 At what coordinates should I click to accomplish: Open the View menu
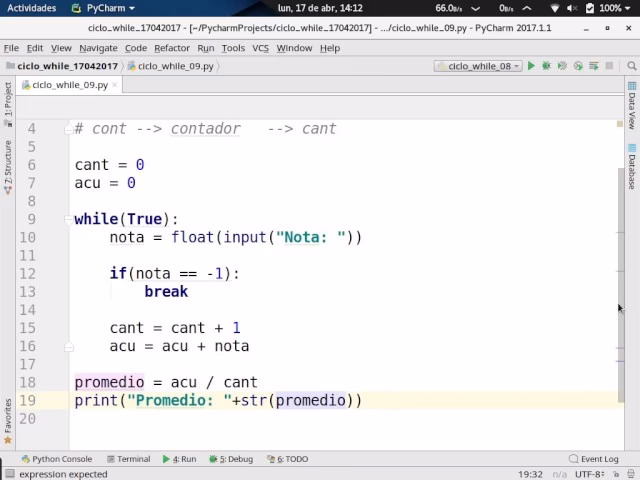point(61,48)
